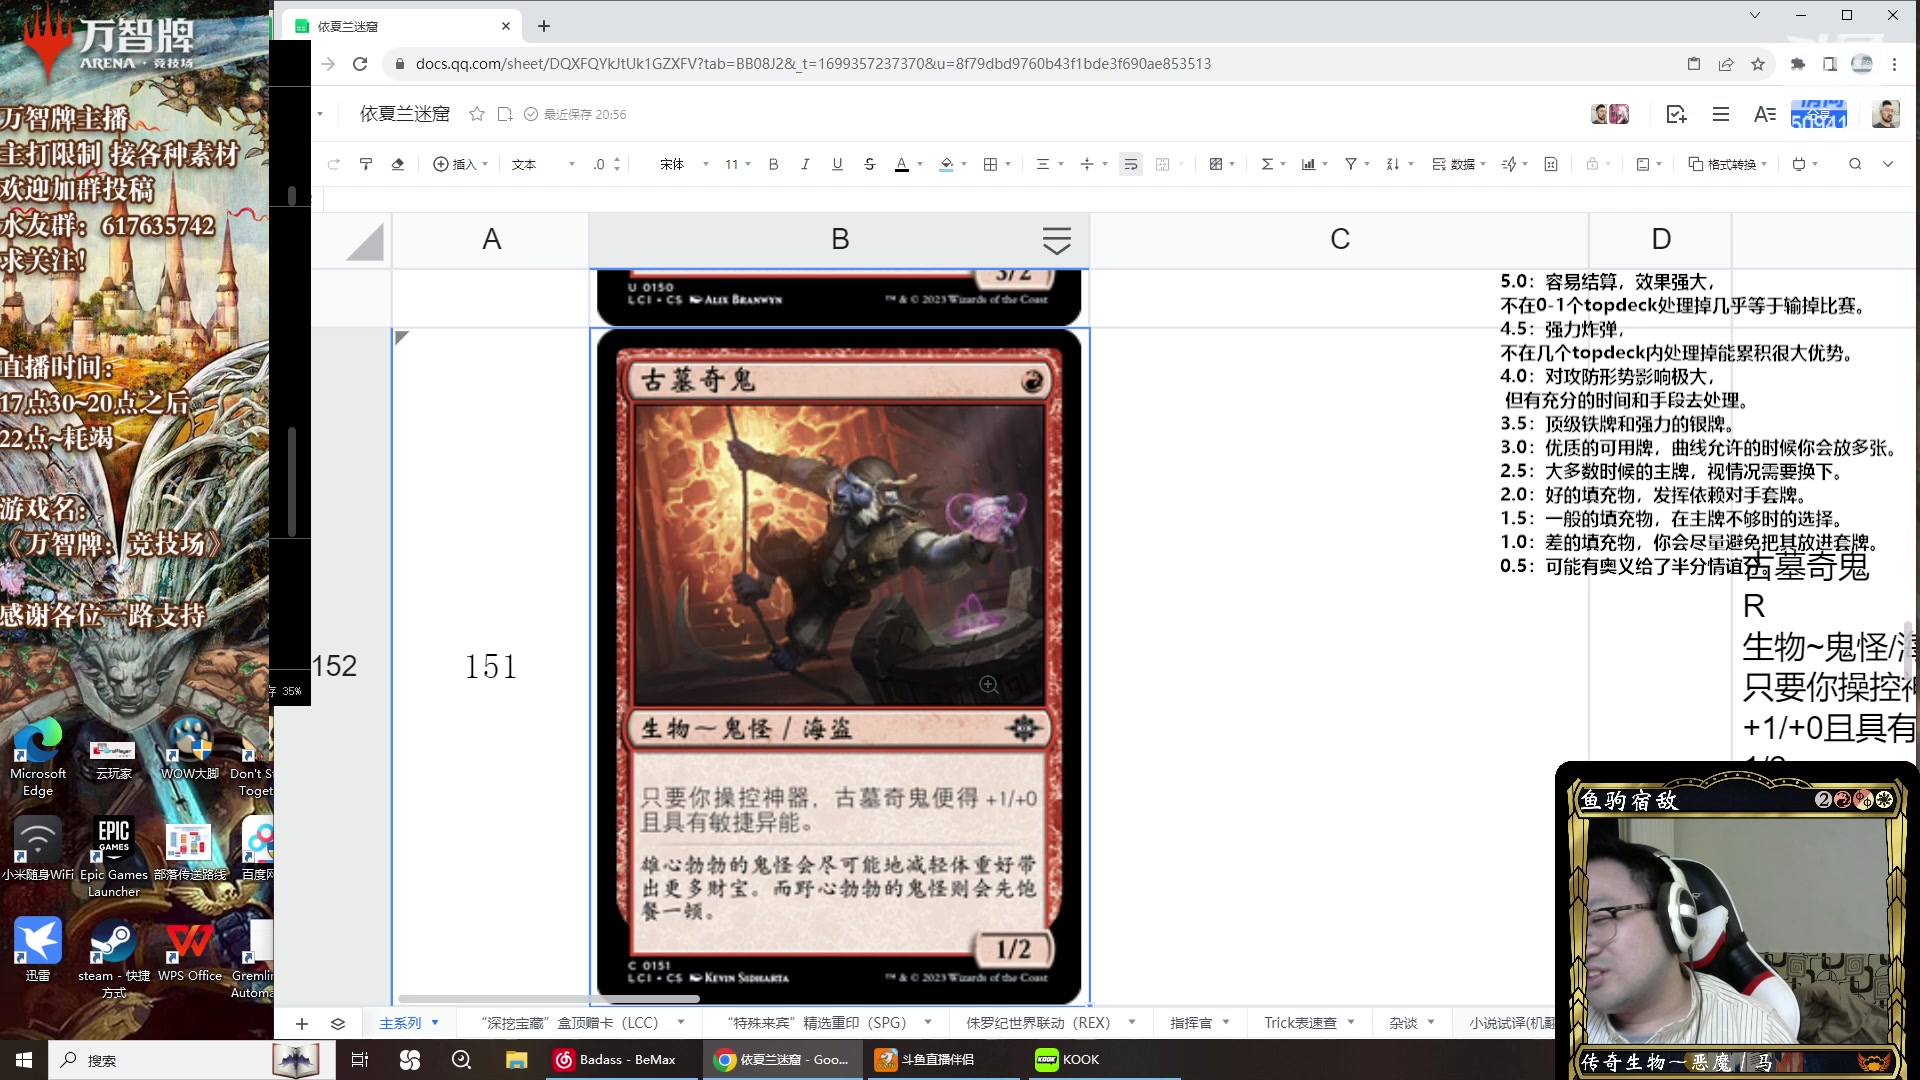The height and width of the screenshot is (1080, 1920).
Task: Click the horizontal scrollbar under the sheet
Action: tap(548, 998)
